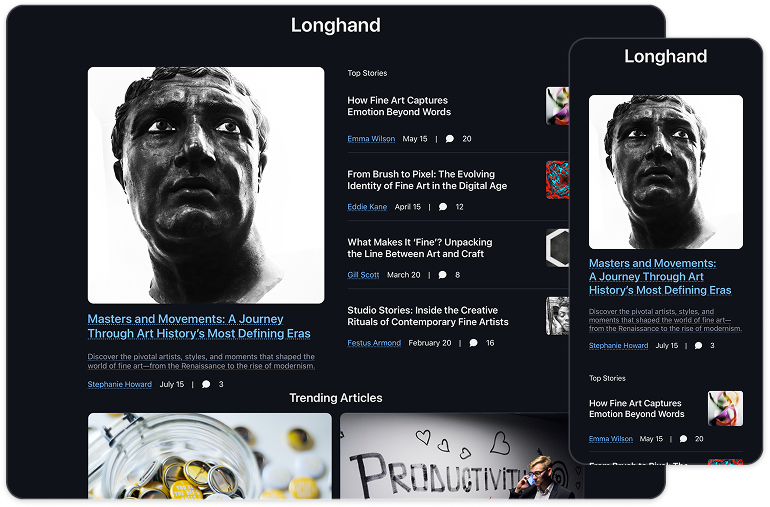Click the July 15 date in desktop view
Viewport: 770px width, 507px height.
(172, 384)
